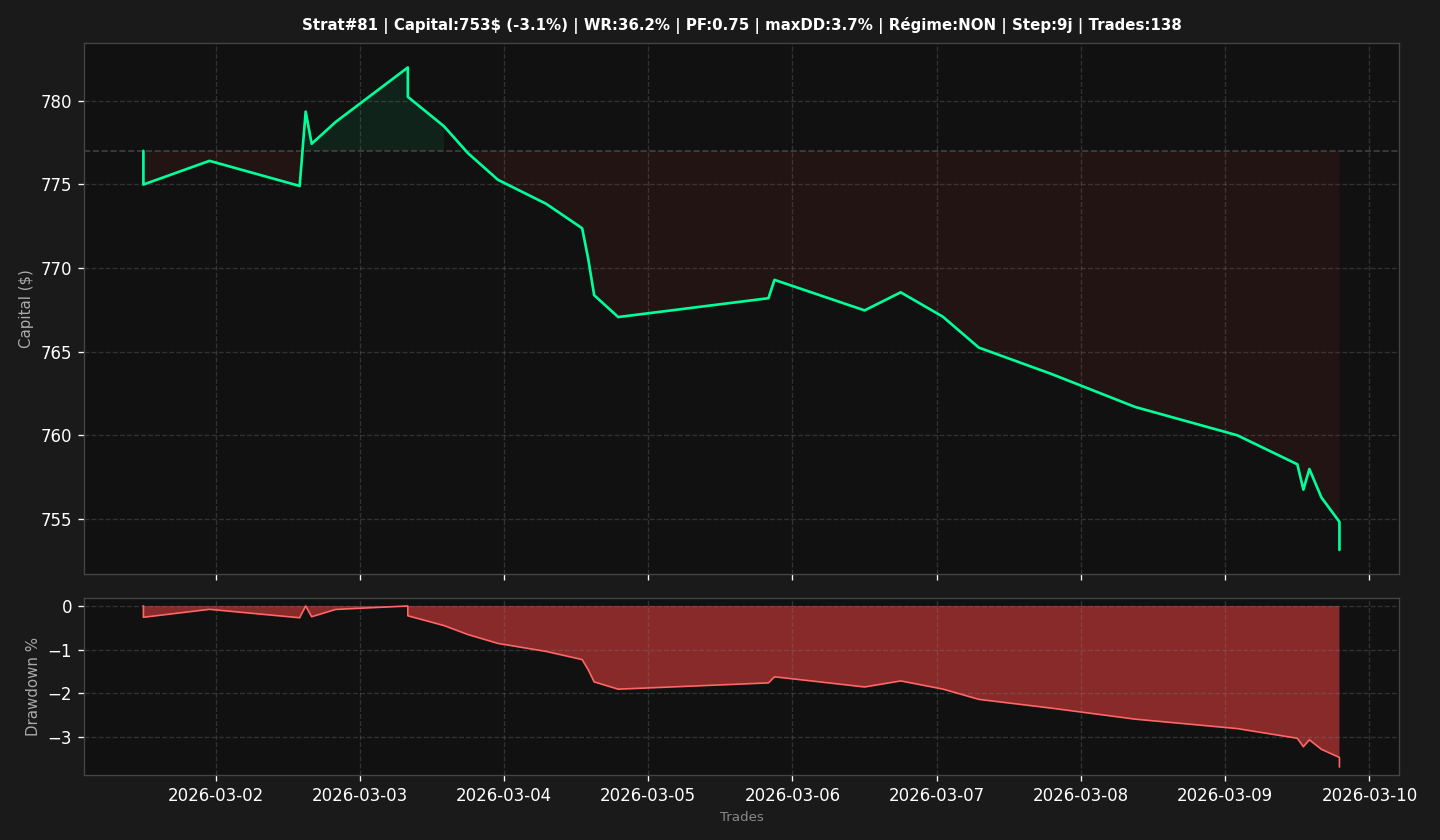Click the 755 capital axis tick label
The width and height of the screenshot is (1440, 840).
coord(58,520)
